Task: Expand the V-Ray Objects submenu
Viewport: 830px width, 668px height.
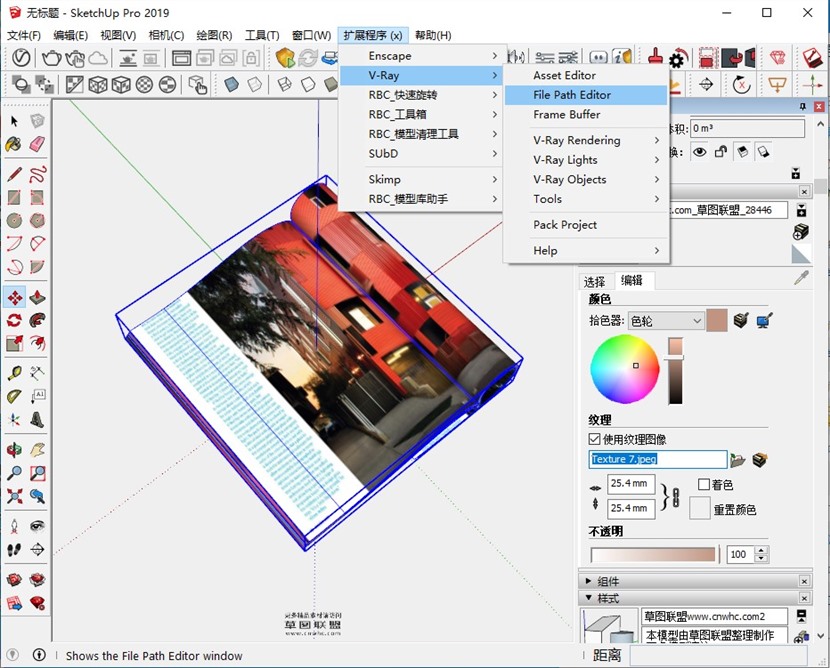Action: tap(586, 179)
